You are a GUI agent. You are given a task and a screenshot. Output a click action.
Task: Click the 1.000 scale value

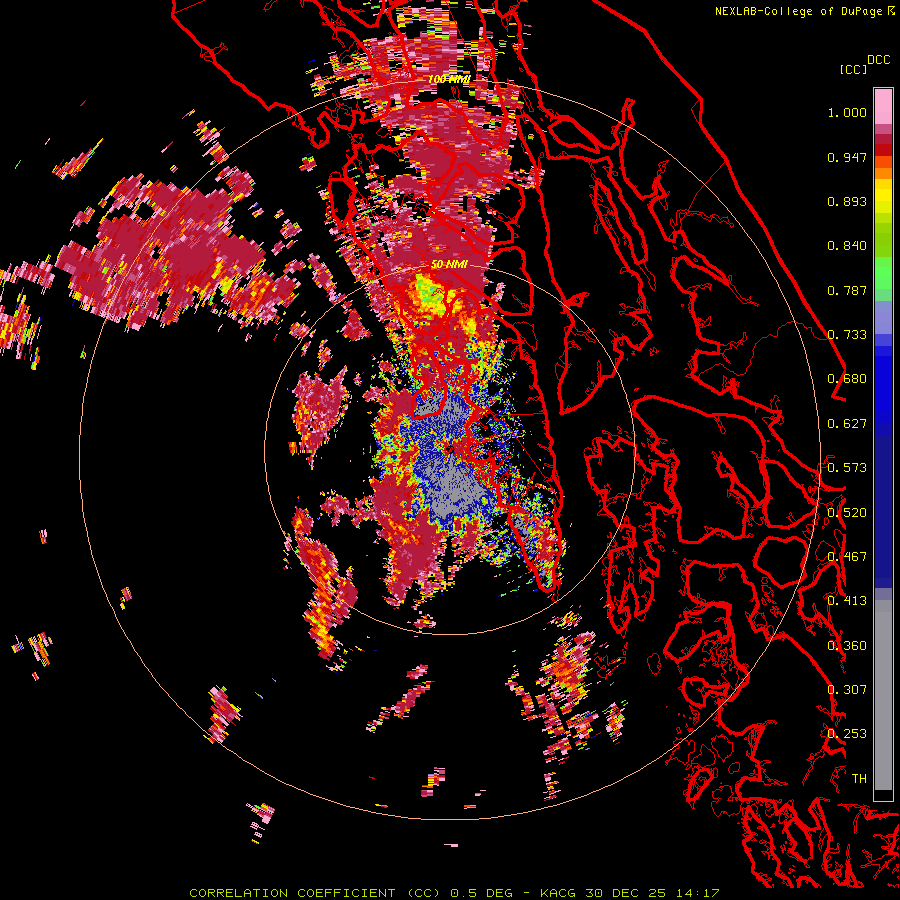847,112
